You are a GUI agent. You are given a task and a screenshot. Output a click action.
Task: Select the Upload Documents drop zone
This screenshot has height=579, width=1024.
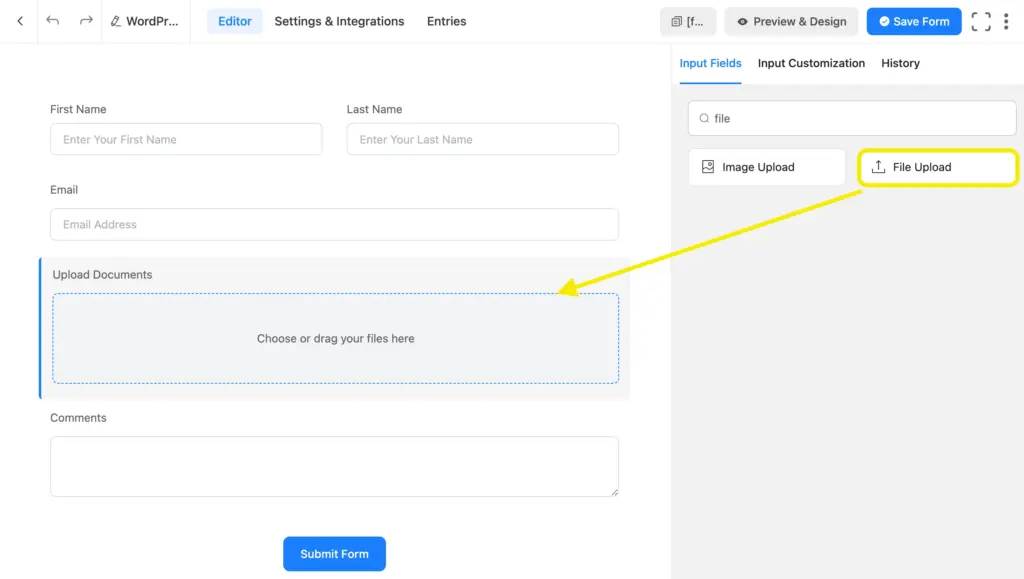335,339
